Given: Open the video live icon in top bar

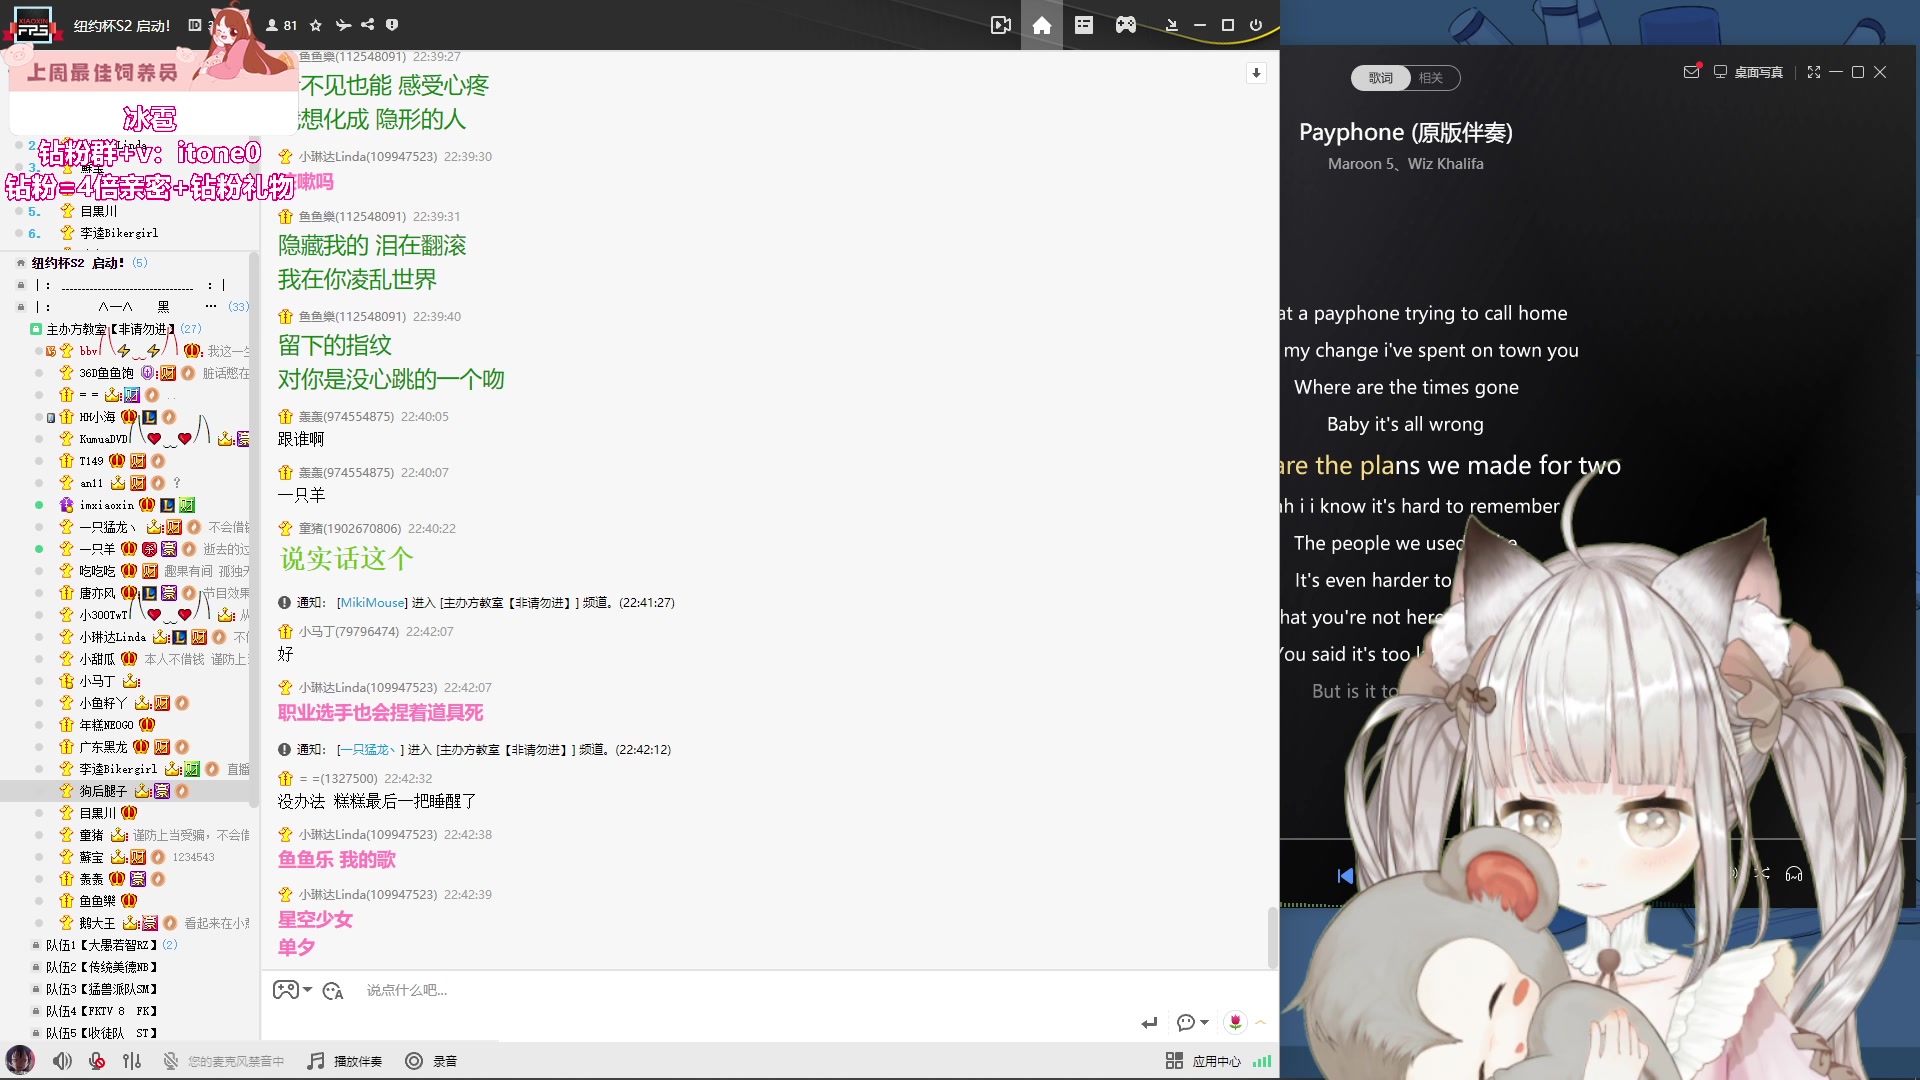Looking at the screenshot, I should (1000, 25).
